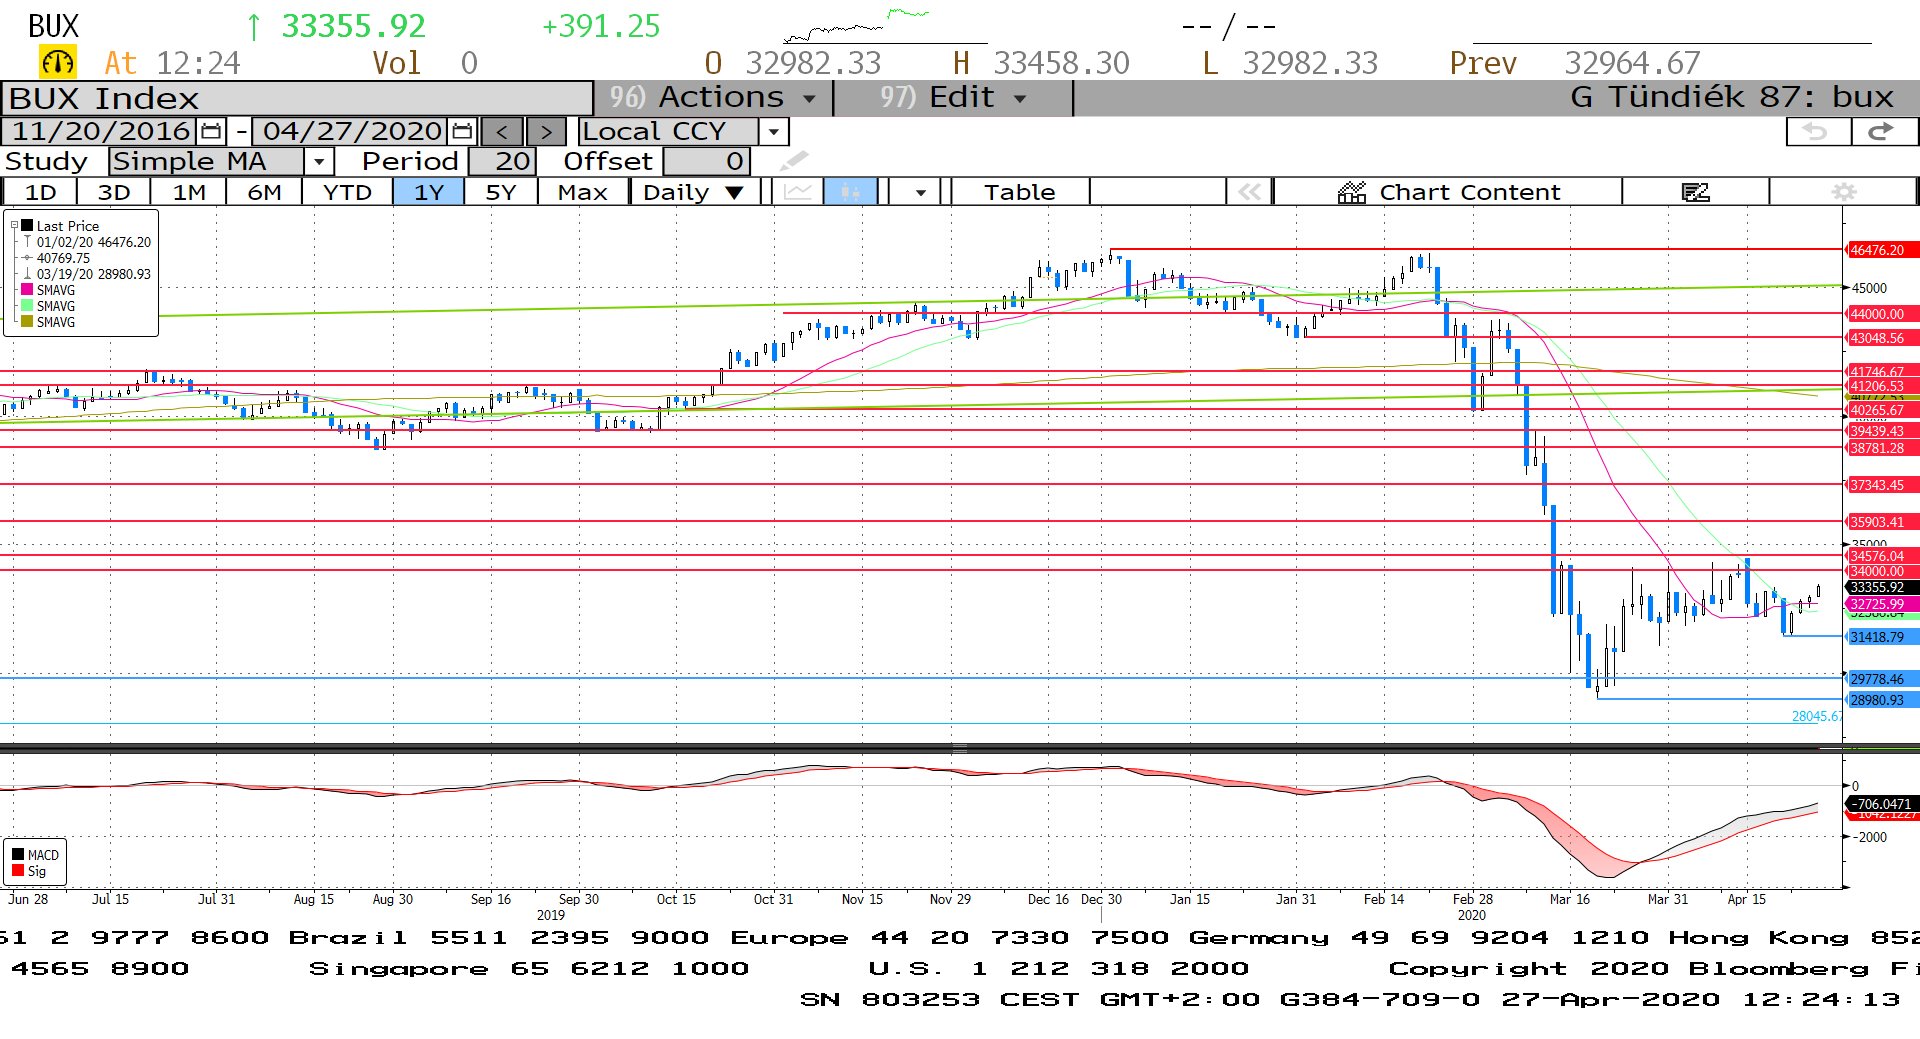Image resolution: width=1920 pixels, height=1039 pixels.
Task: Click the 01/02/20 46476.20 legend entry
Action: coord(94,242)
